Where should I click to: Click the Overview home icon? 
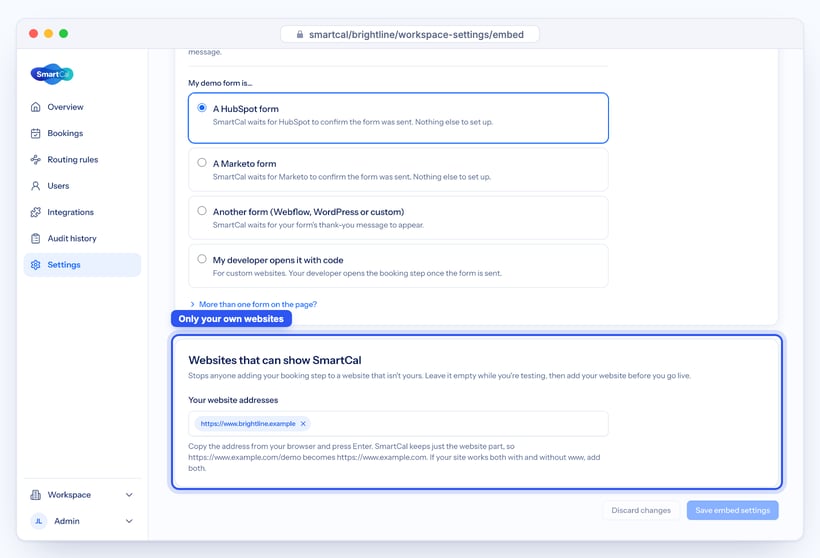pos(36,107)
